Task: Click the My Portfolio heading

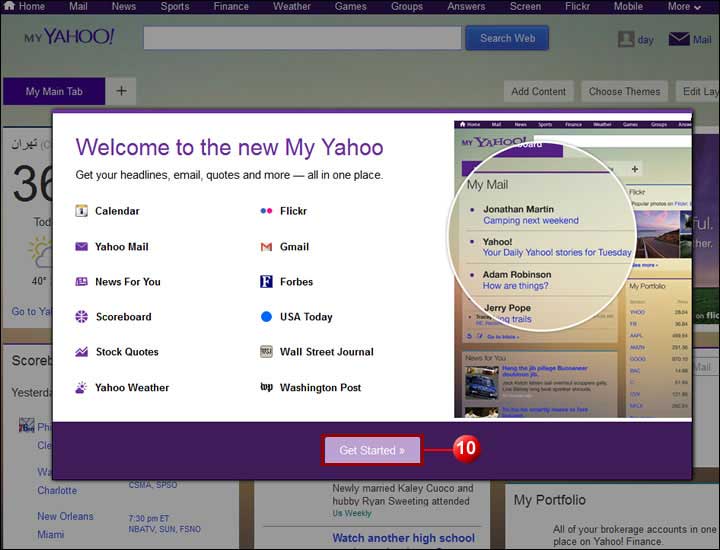Action: [550, 499]
